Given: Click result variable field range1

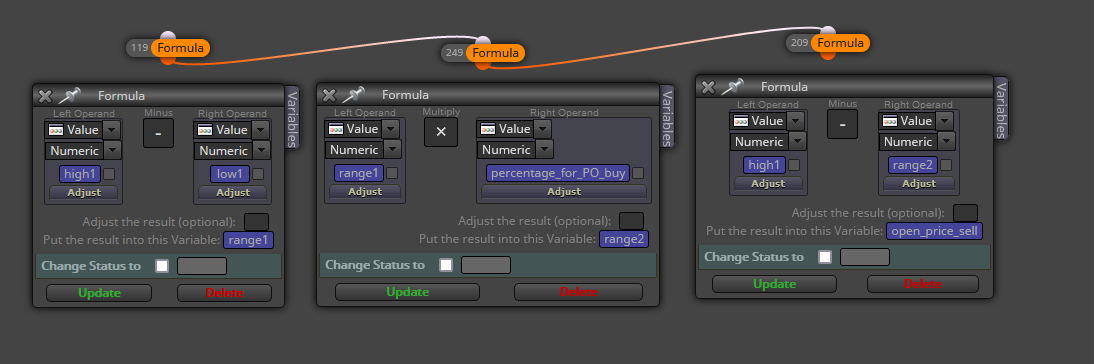Looking at the screenshot, I should 248,241.
